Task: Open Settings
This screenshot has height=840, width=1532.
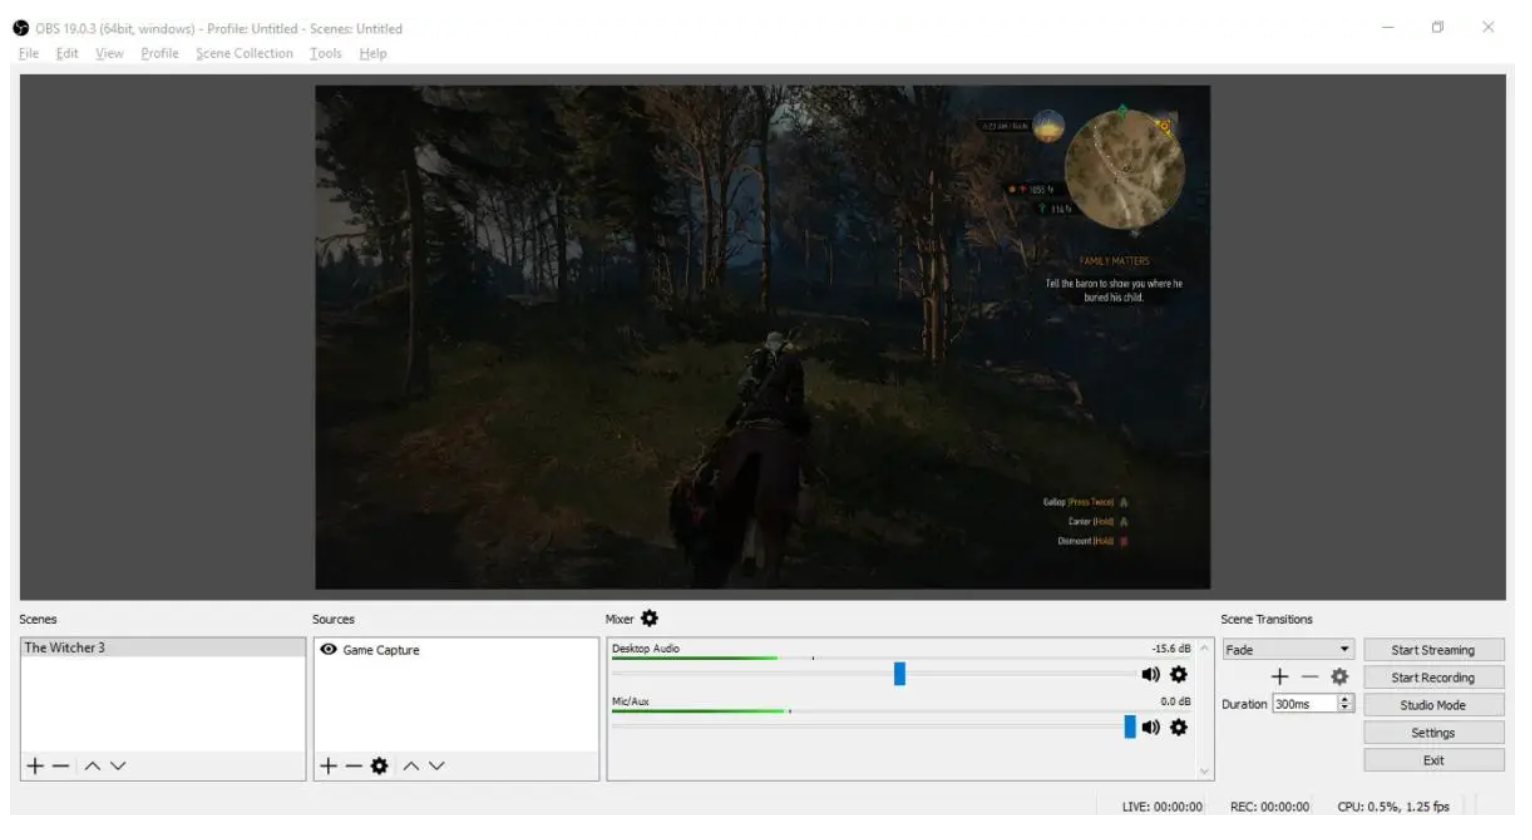Action: coord(1434,733)
